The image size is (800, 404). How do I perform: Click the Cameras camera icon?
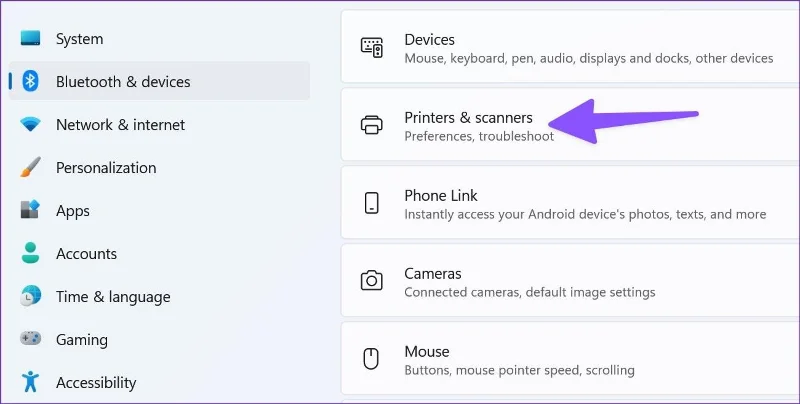(371, 281)
